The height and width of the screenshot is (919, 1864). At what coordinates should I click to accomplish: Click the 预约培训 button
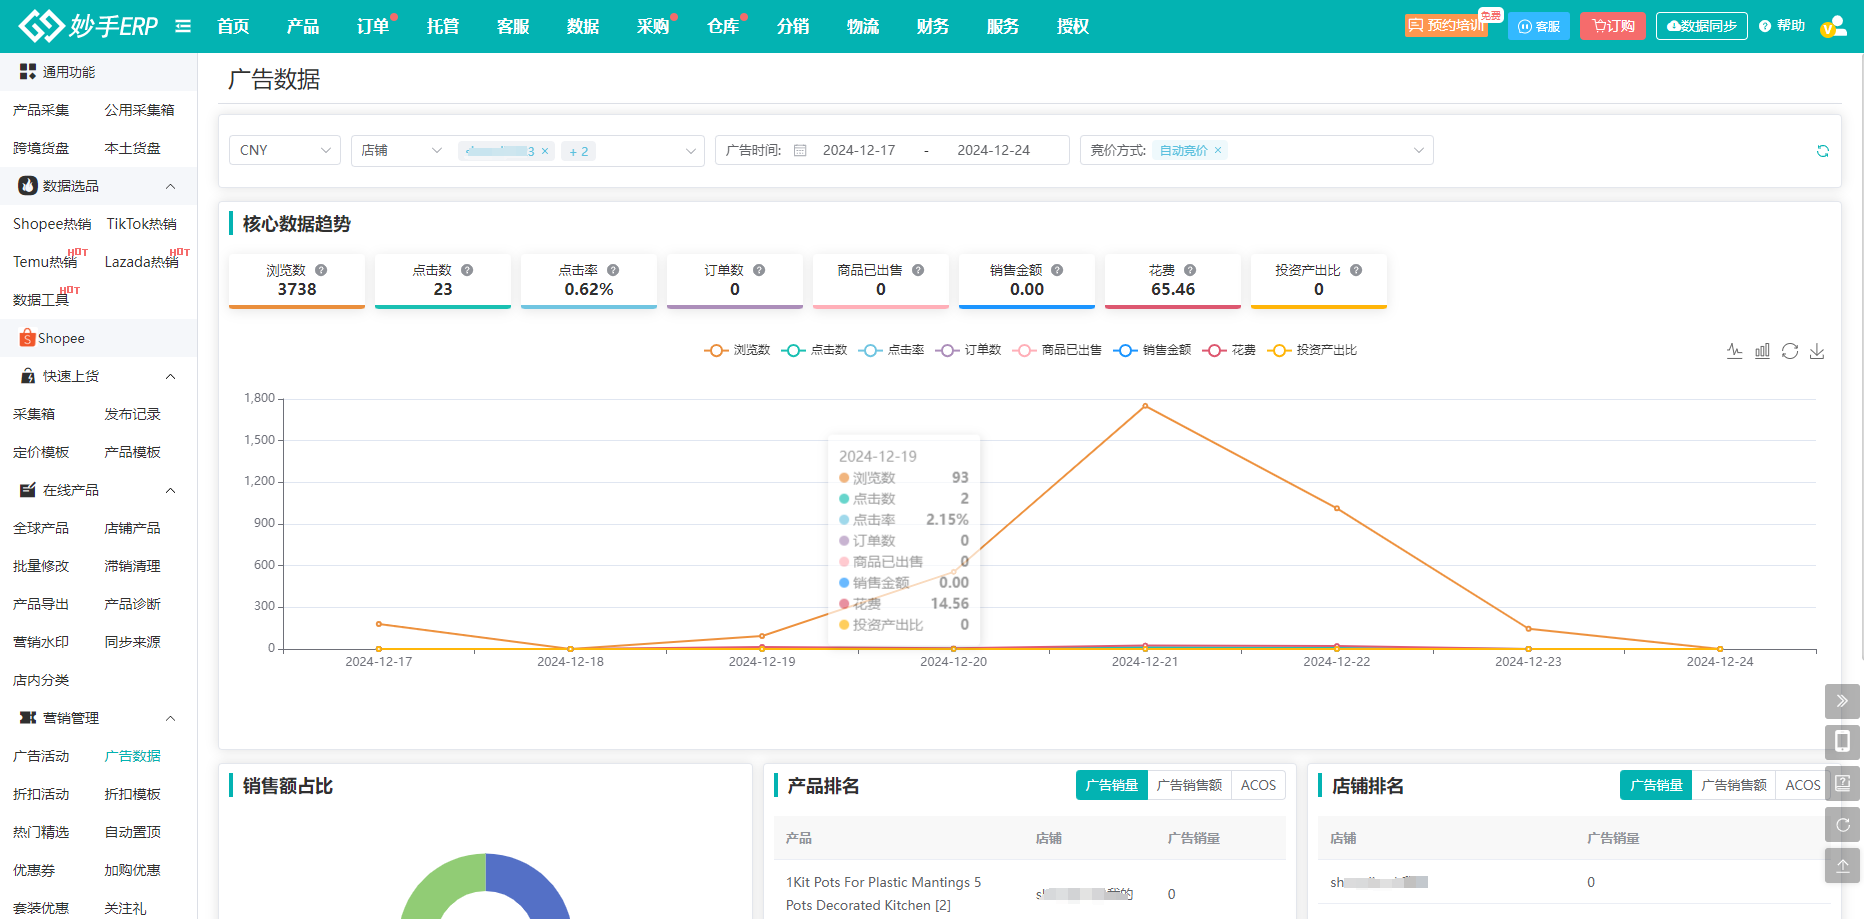coord(1446,26)
